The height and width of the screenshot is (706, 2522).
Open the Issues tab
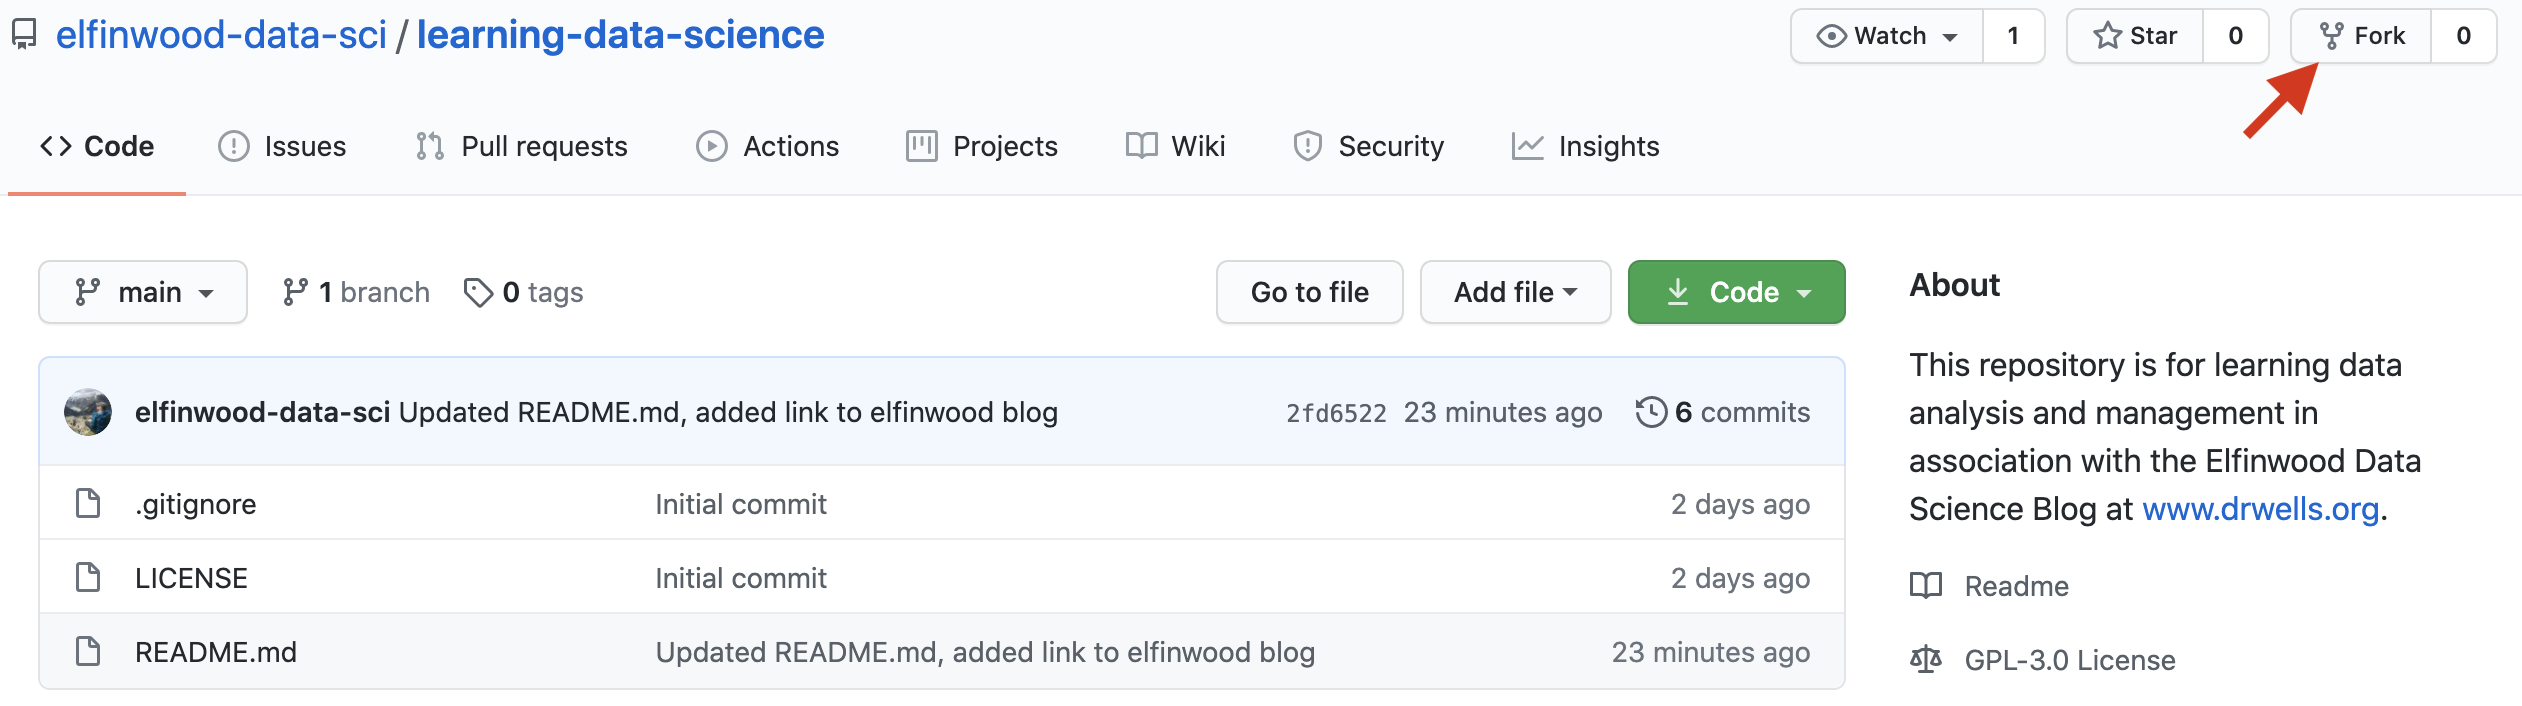(x=282, y=146)
